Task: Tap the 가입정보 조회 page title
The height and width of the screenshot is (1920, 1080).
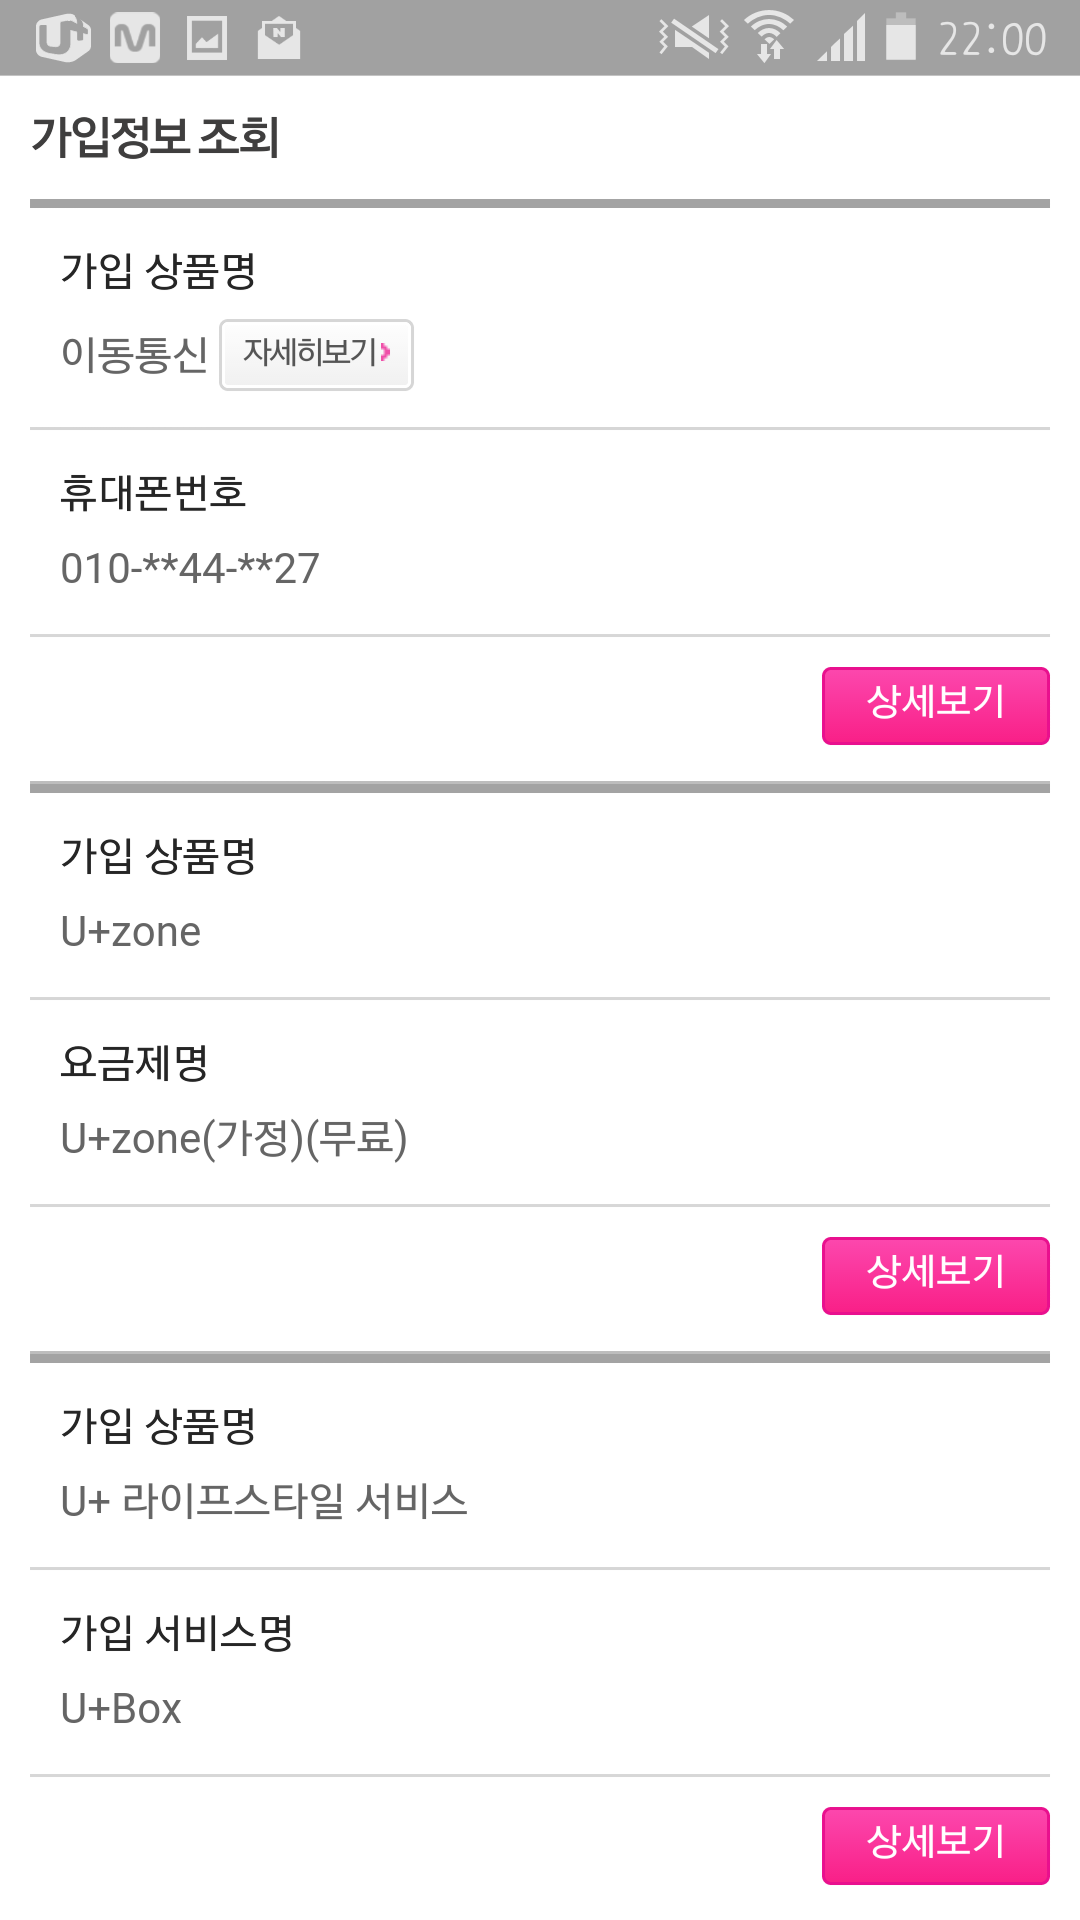Action: [155, 137]
